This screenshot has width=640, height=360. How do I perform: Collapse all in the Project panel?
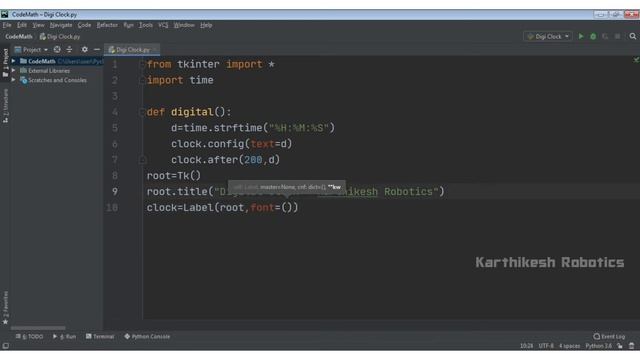tap(69, 49)
